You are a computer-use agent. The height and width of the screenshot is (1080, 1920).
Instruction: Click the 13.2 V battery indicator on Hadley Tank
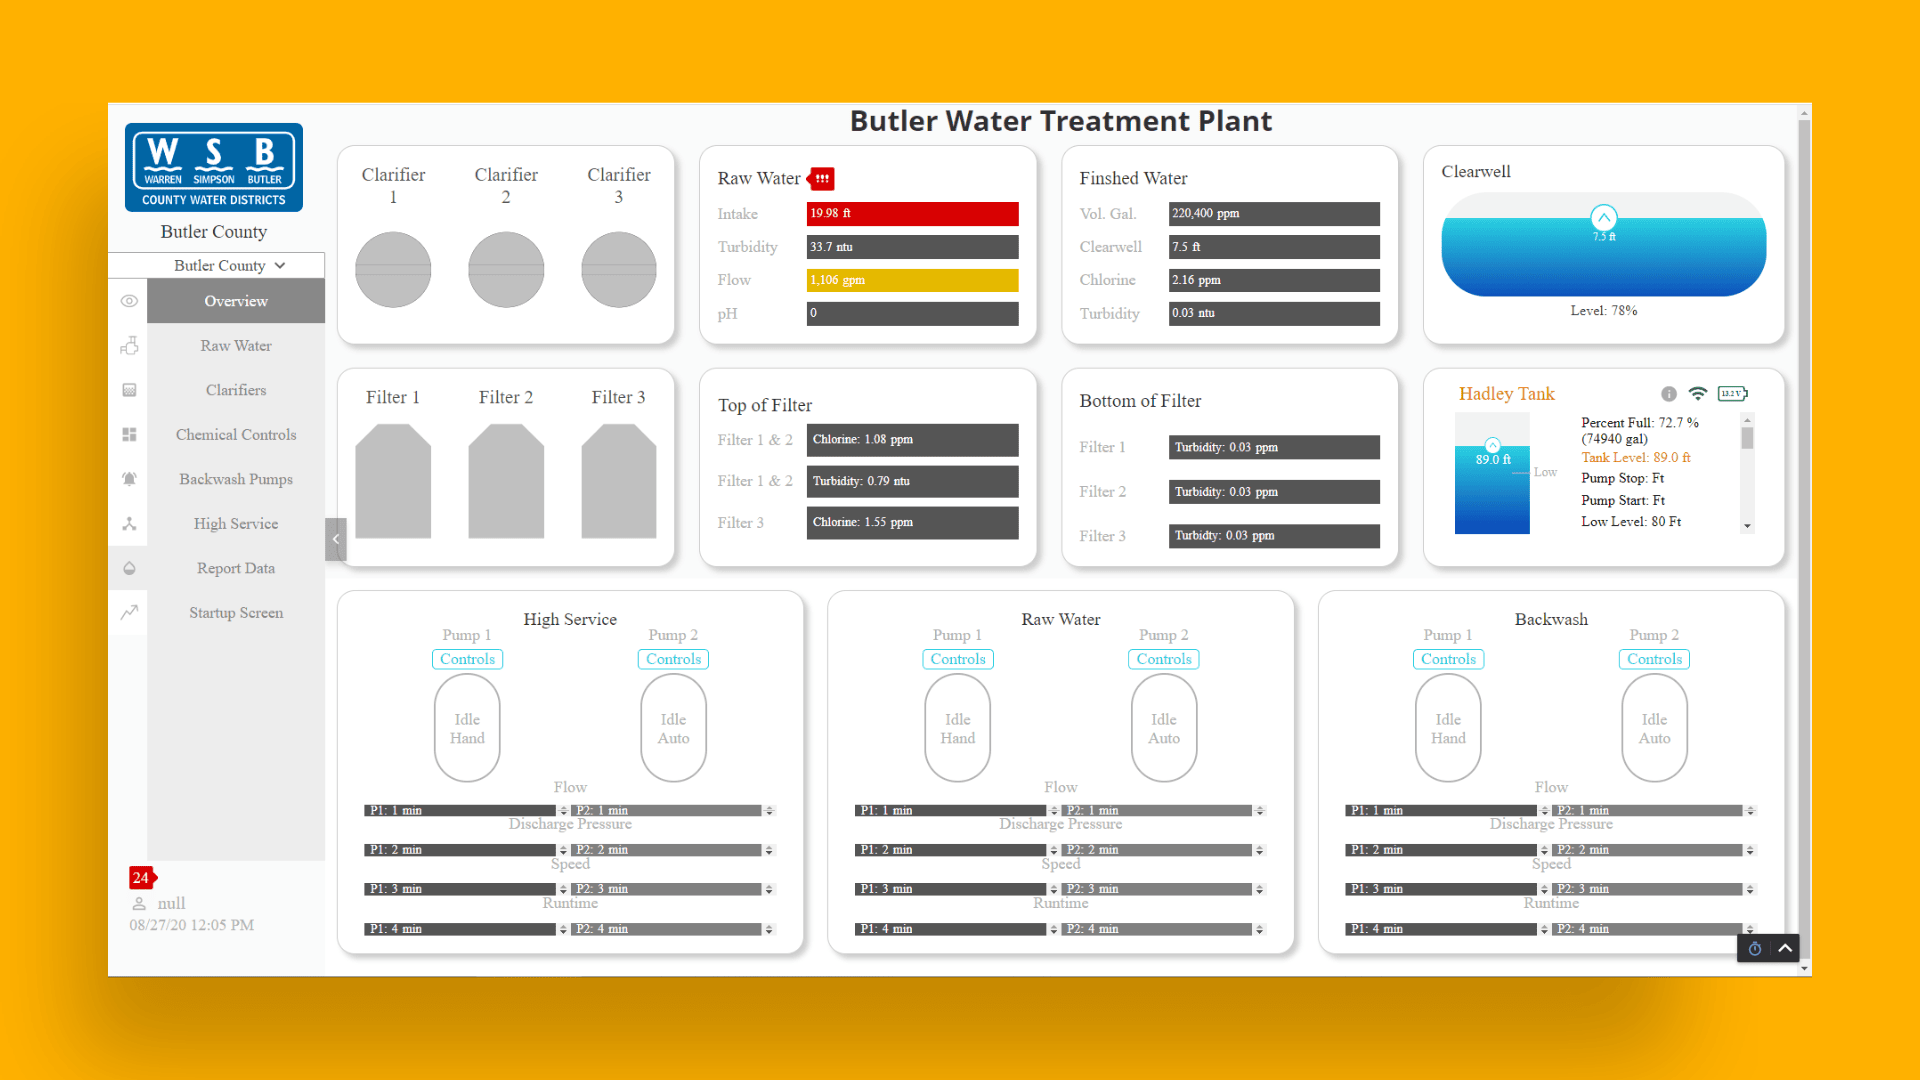[x=1733, y=394]
